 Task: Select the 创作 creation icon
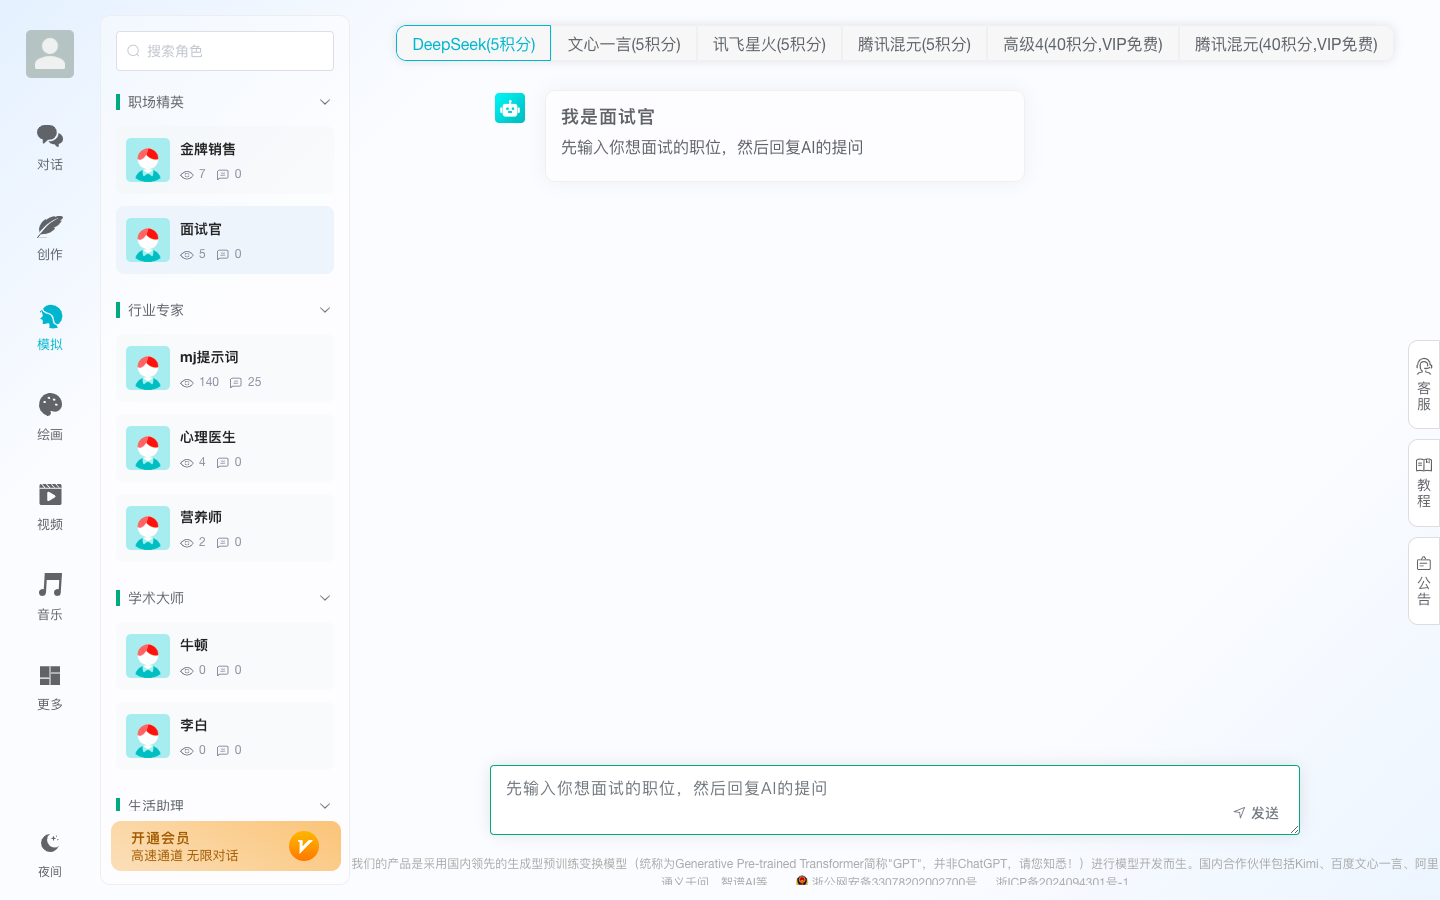[49, 236]
